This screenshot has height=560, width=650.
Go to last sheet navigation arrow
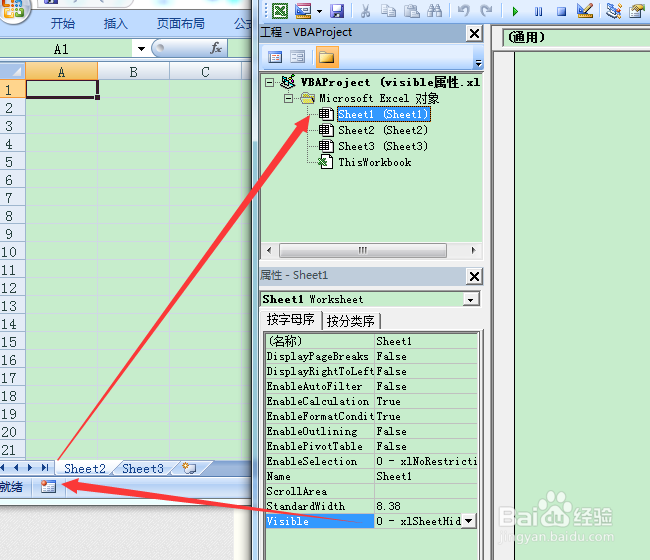[45, 468]
